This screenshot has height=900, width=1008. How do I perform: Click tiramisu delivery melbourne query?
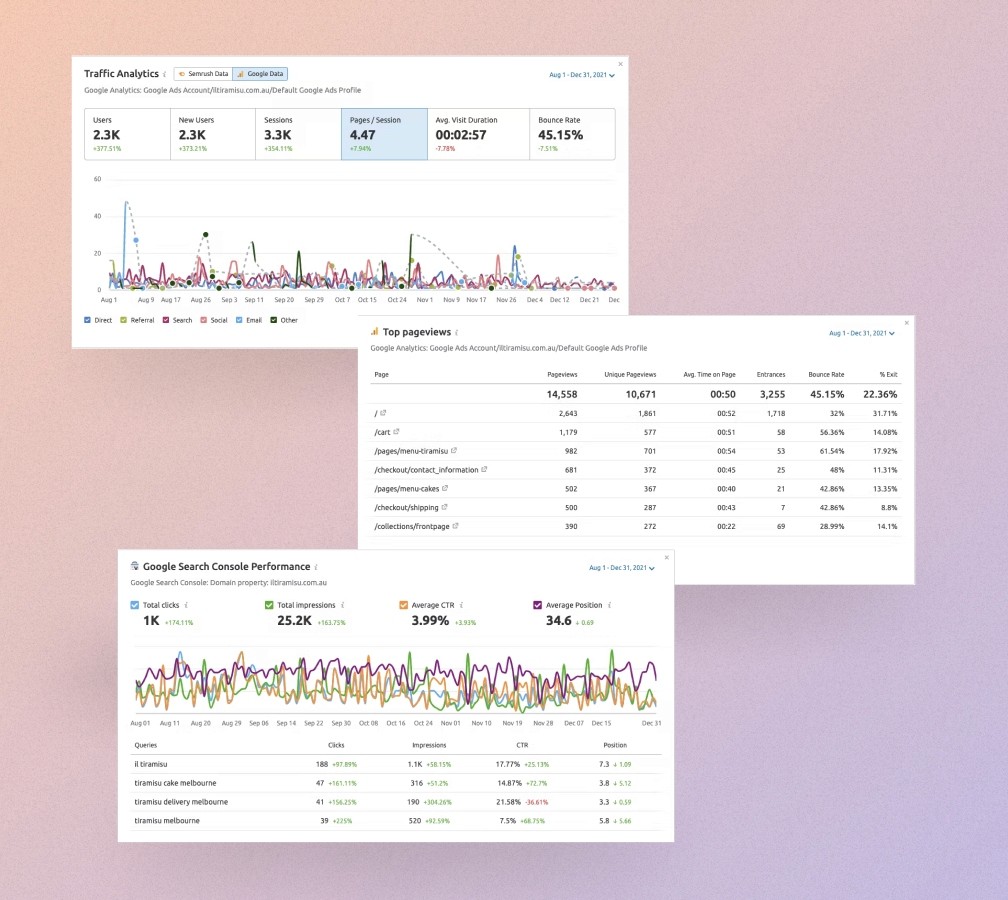click(181, 802)
